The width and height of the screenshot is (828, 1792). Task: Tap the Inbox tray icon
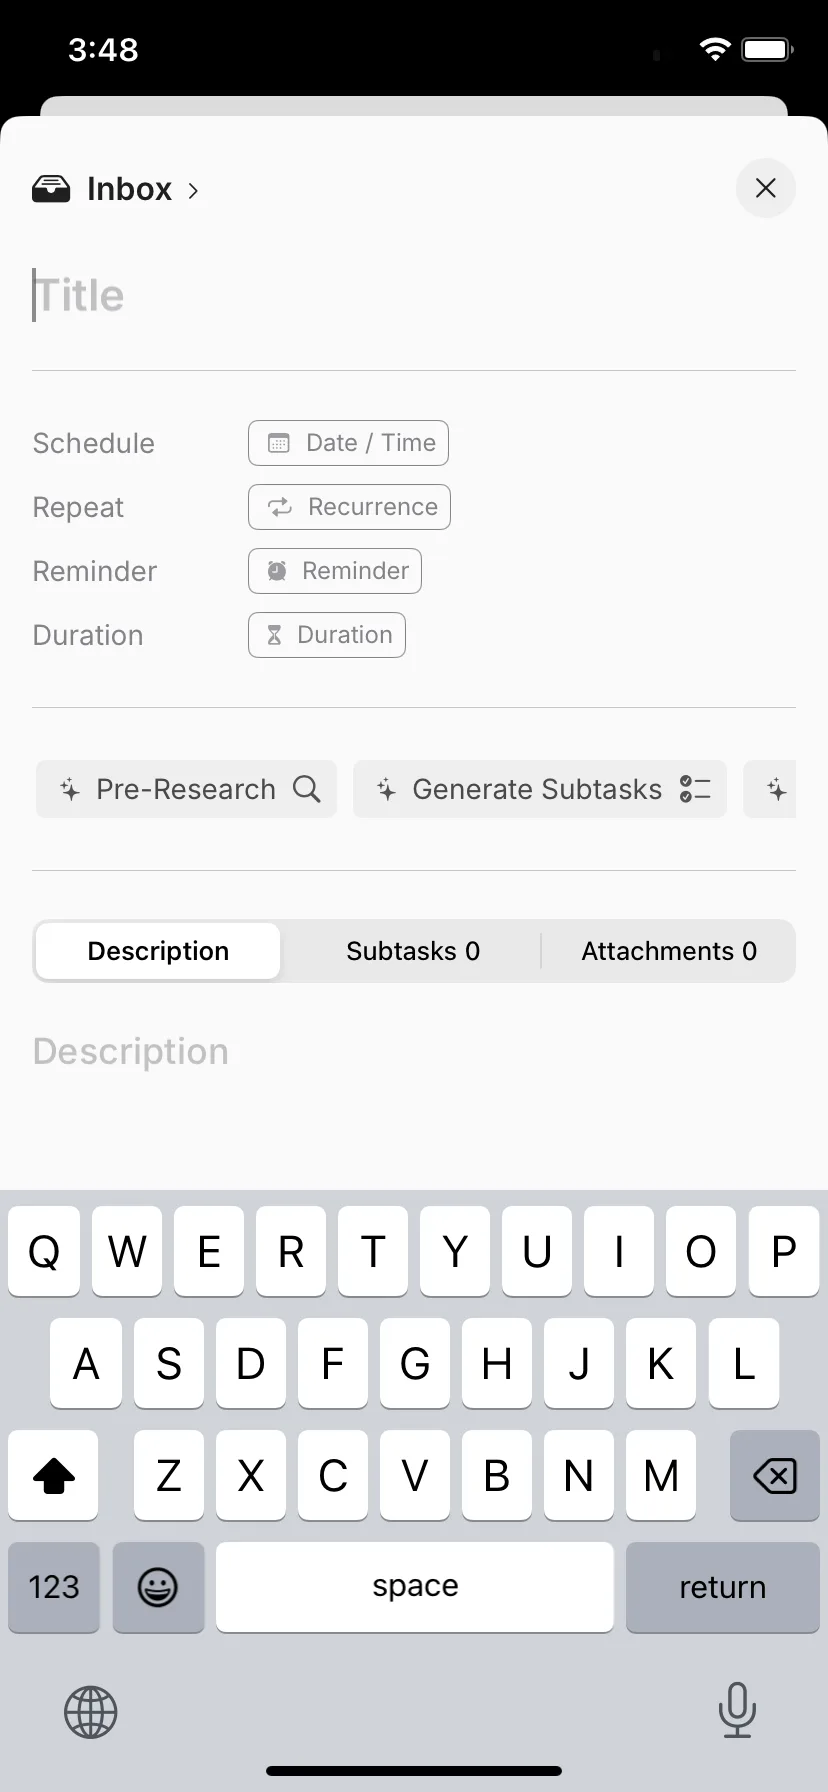tap(51, 189)
